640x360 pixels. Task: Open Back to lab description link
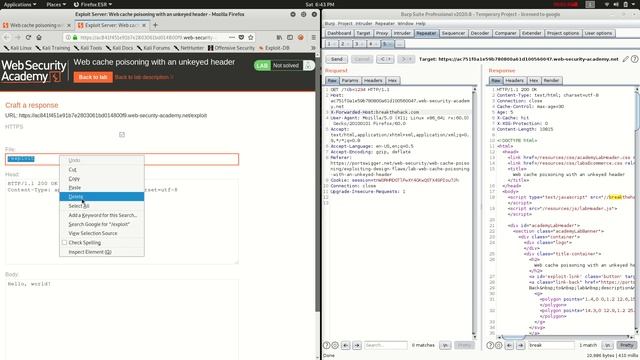144,77
